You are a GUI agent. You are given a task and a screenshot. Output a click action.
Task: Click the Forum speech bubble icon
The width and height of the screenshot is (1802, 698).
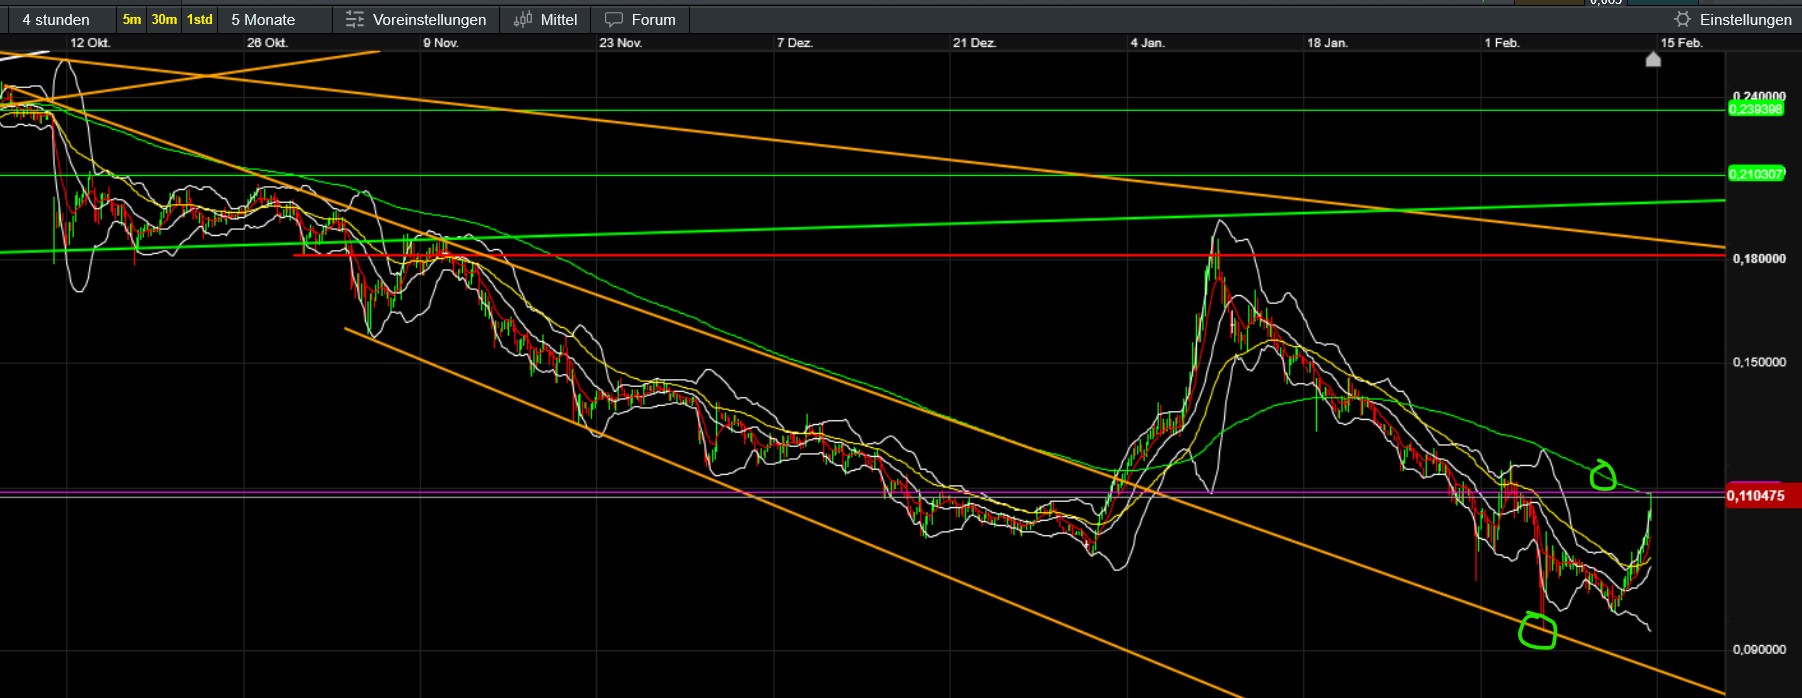613,19
